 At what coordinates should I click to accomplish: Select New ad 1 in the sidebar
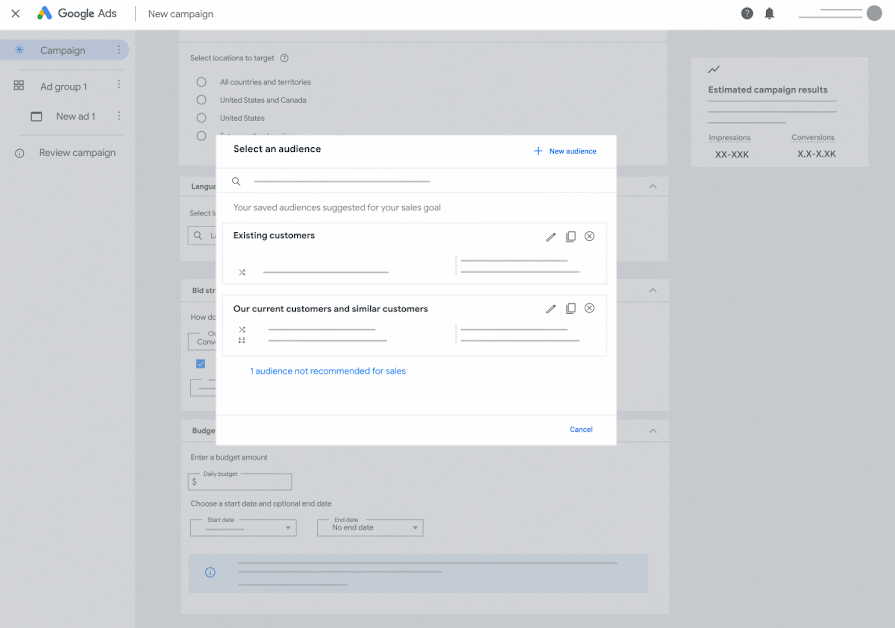[75, 116]
